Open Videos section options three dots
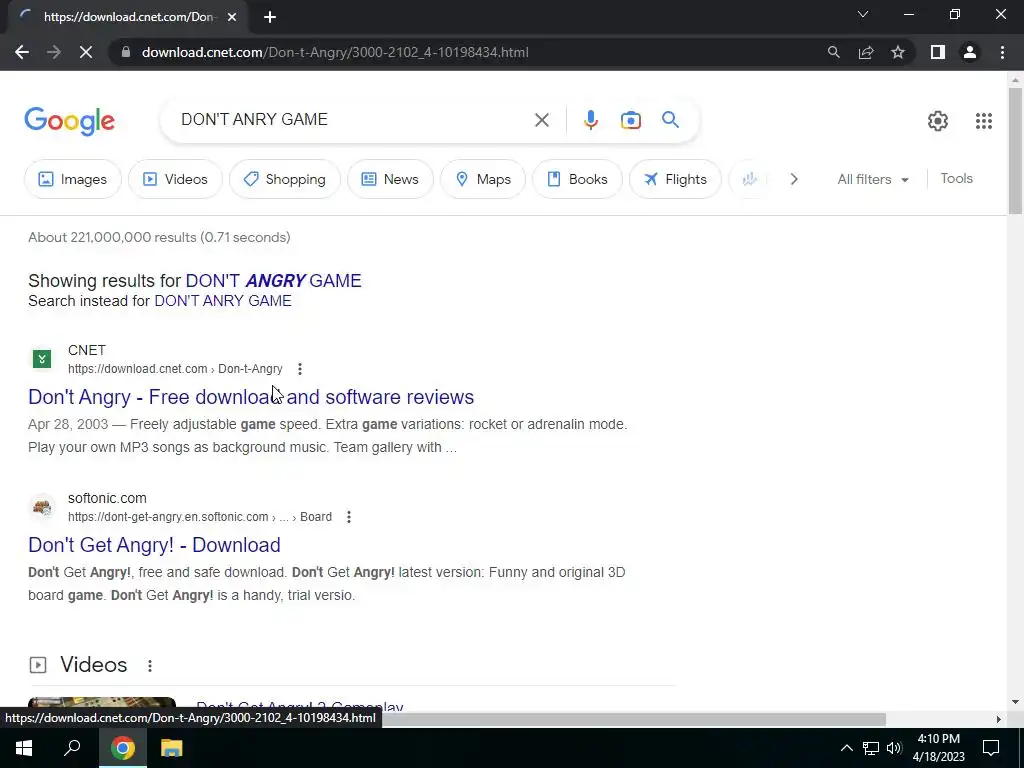Viewport: 1024px width, 768px height. point(150,665)
